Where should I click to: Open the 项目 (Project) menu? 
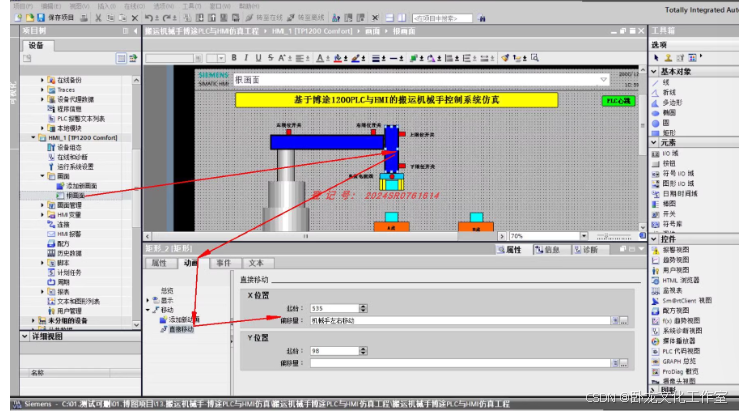coord(23,6)
